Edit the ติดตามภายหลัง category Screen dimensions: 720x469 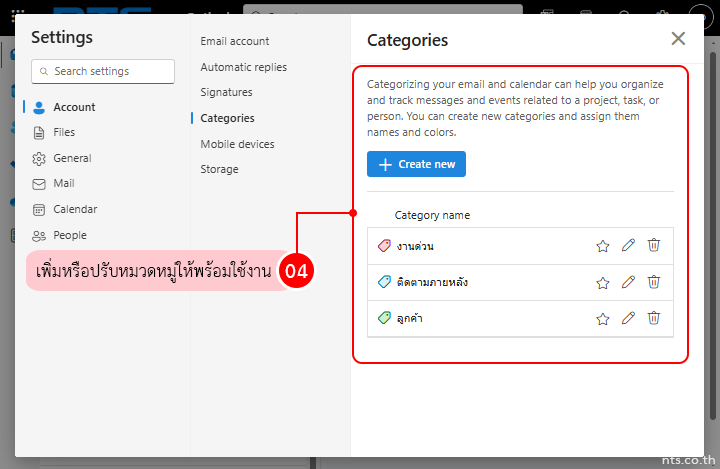(628, 282)
